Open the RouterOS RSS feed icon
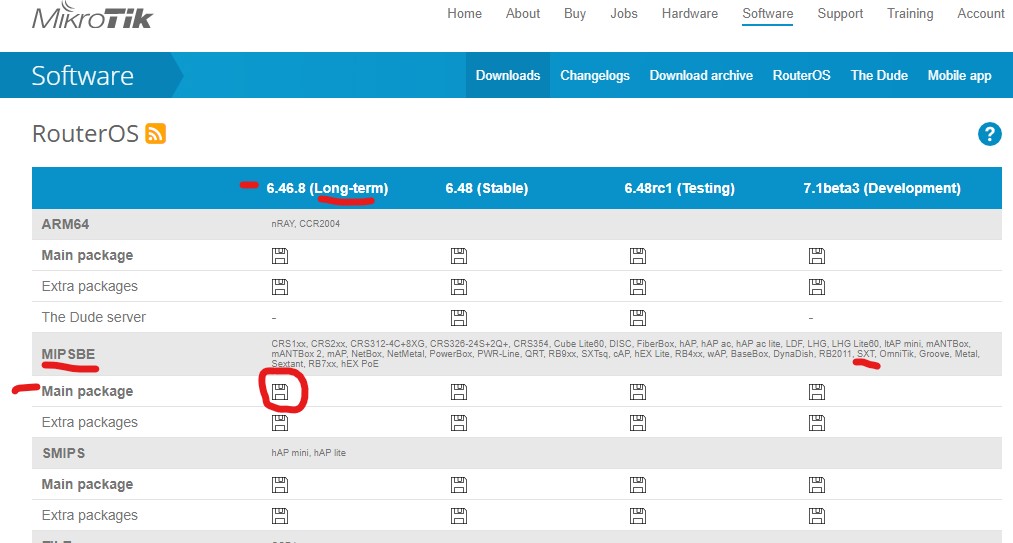This screenshot has height=543, width=1013. tap(156, 133)
